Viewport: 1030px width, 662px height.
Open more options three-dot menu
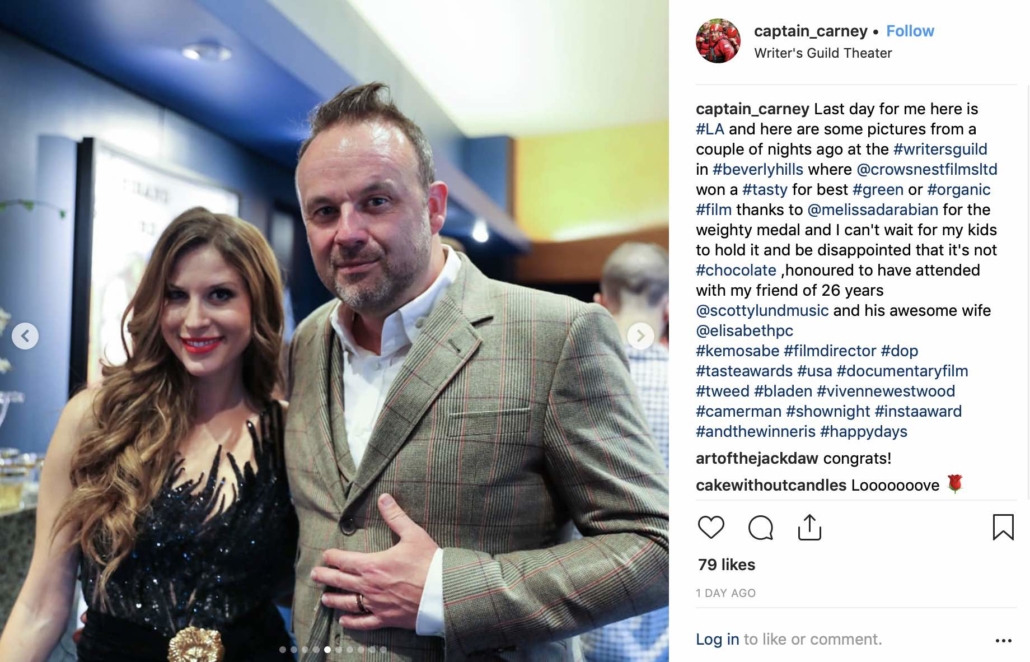(1003, 640)
